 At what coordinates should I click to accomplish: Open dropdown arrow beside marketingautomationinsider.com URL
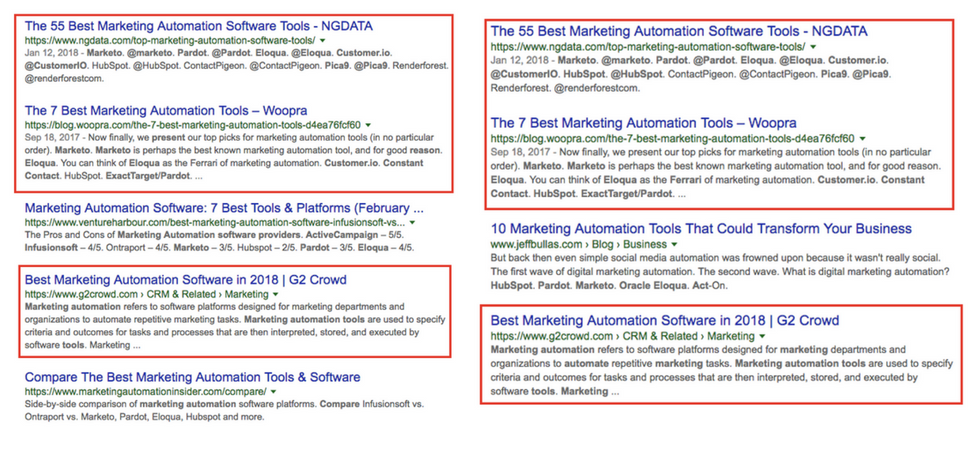pos(273,392)
